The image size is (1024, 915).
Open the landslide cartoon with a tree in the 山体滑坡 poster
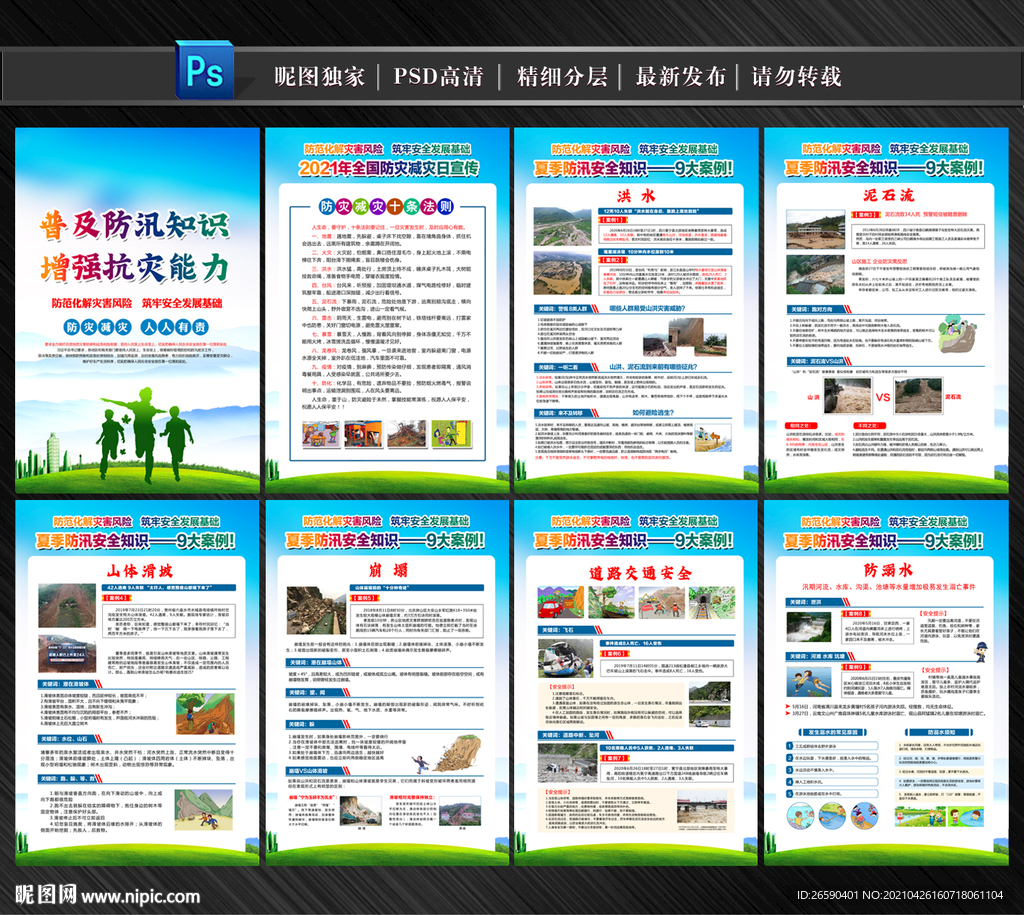point(205,714)
